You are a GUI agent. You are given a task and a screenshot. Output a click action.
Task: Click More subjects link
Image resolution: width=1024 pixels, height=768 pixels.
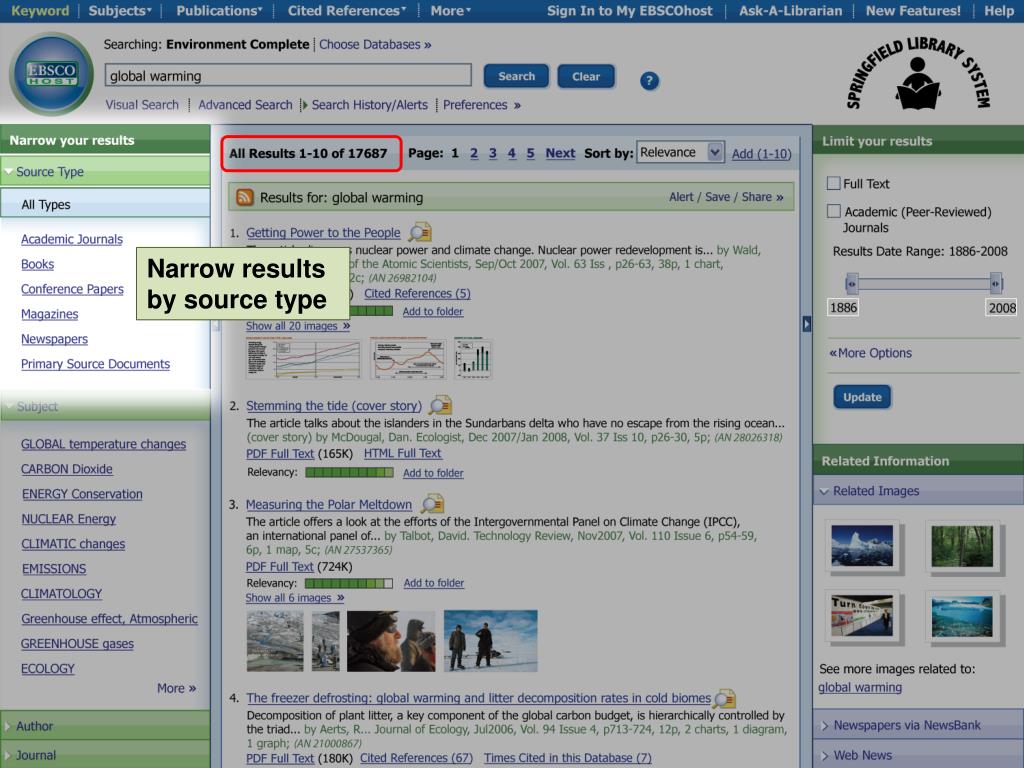176,688
